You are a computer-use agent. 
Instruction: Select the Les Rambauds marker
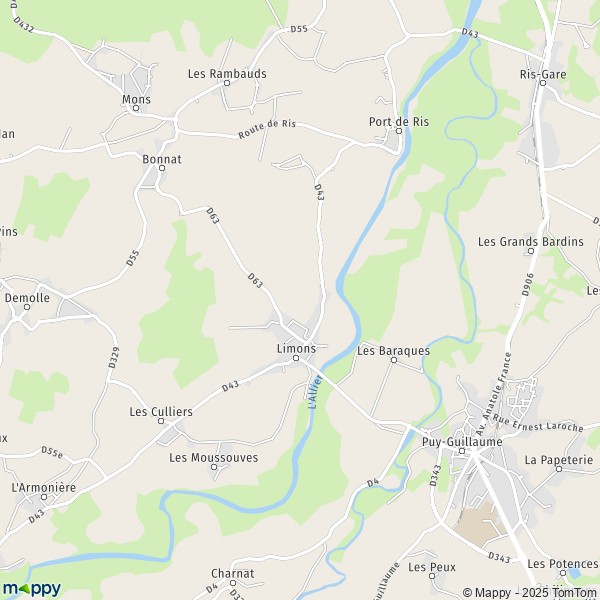[x=227, y=83]
